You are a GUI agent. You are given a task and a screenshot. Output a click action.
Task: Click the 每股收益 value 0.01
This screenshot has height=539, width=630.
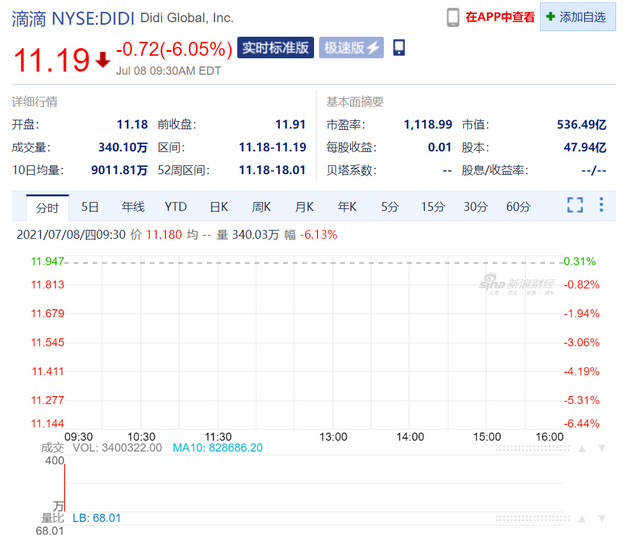click(x=440, y=147)
